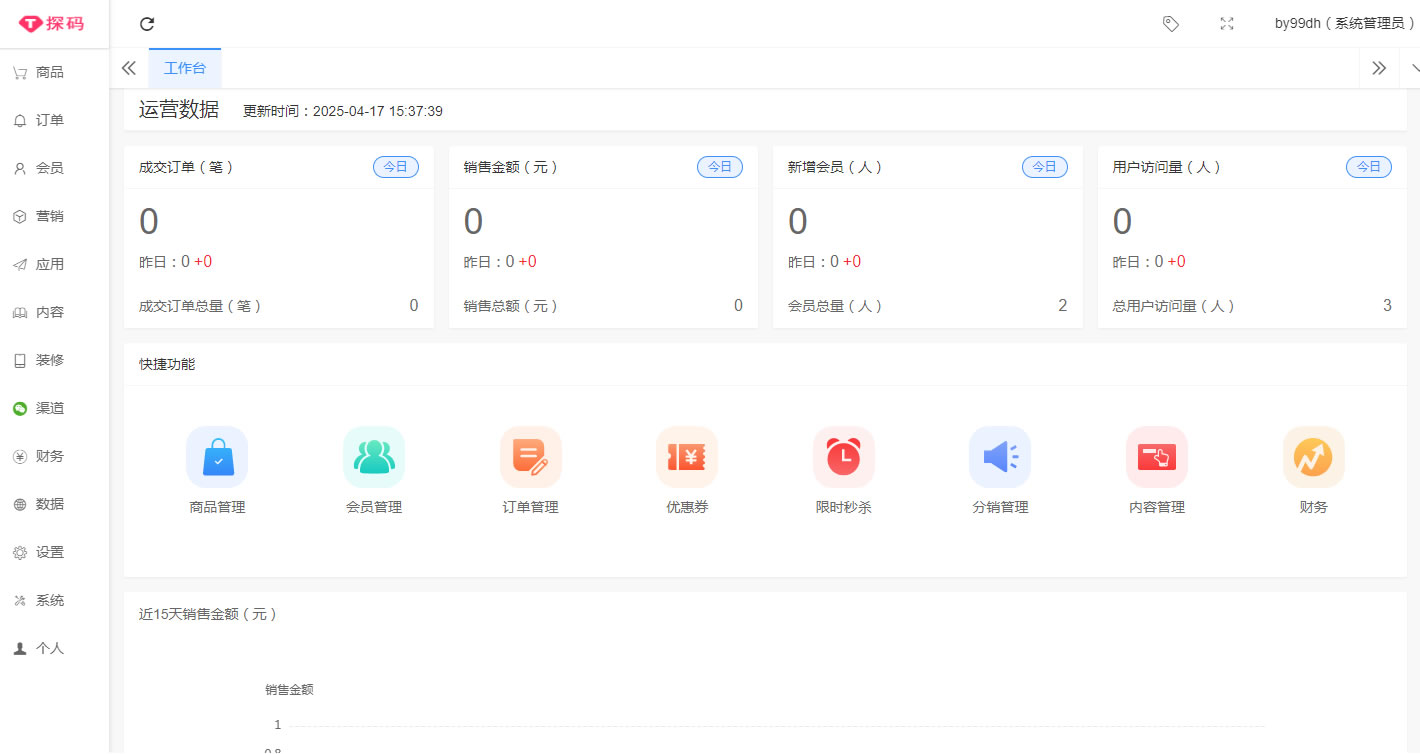
Task: Click the 会员总量（人） label
Action: [835, 306]
